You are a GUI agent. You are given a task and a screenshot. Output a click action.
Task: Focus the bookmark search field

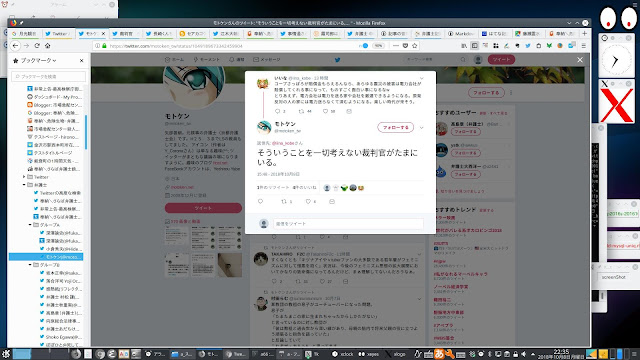(x=49, y=76)
